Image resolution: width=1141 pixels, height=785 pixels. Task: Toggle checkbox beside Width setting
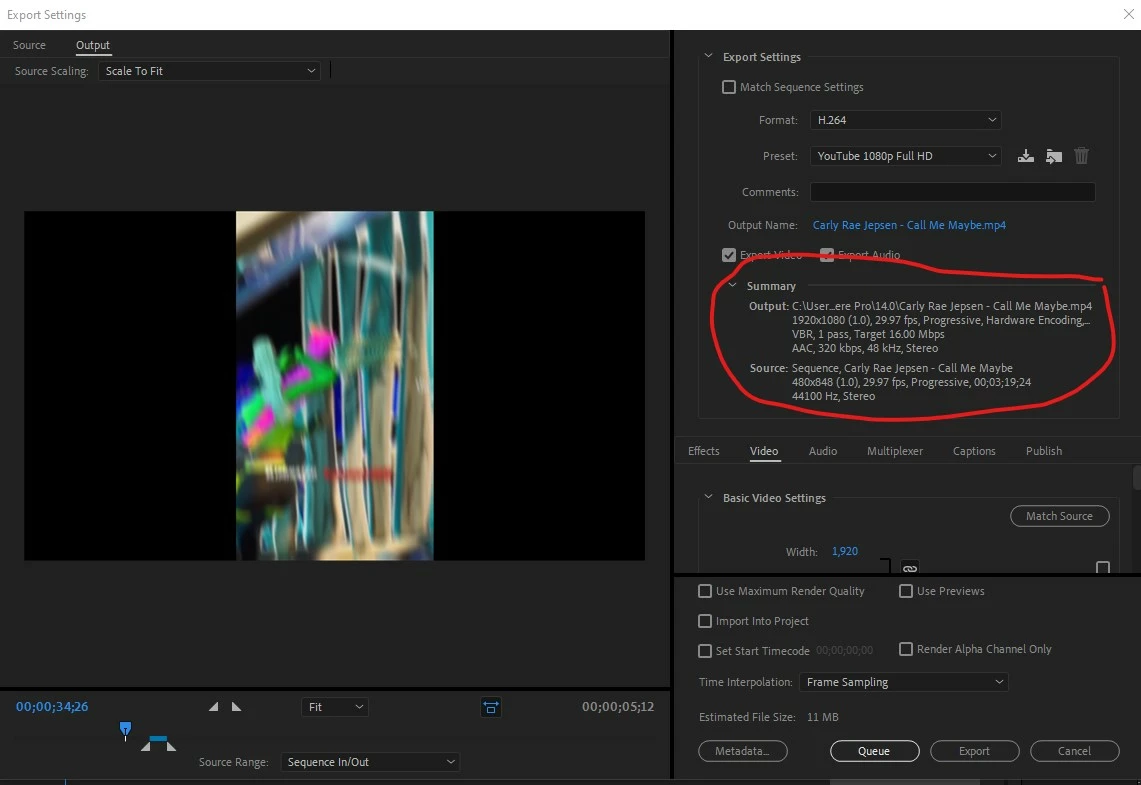1102,567
